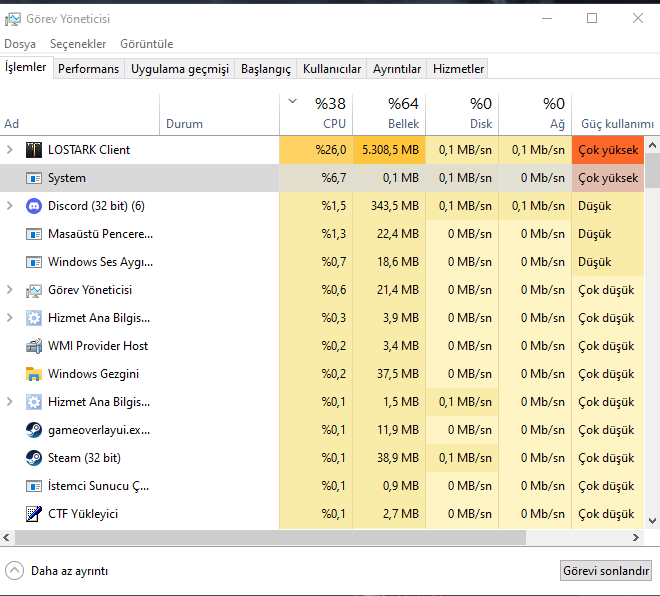Open the Seçenekler menu
This screenshot has width=660, height=596.
78,44
